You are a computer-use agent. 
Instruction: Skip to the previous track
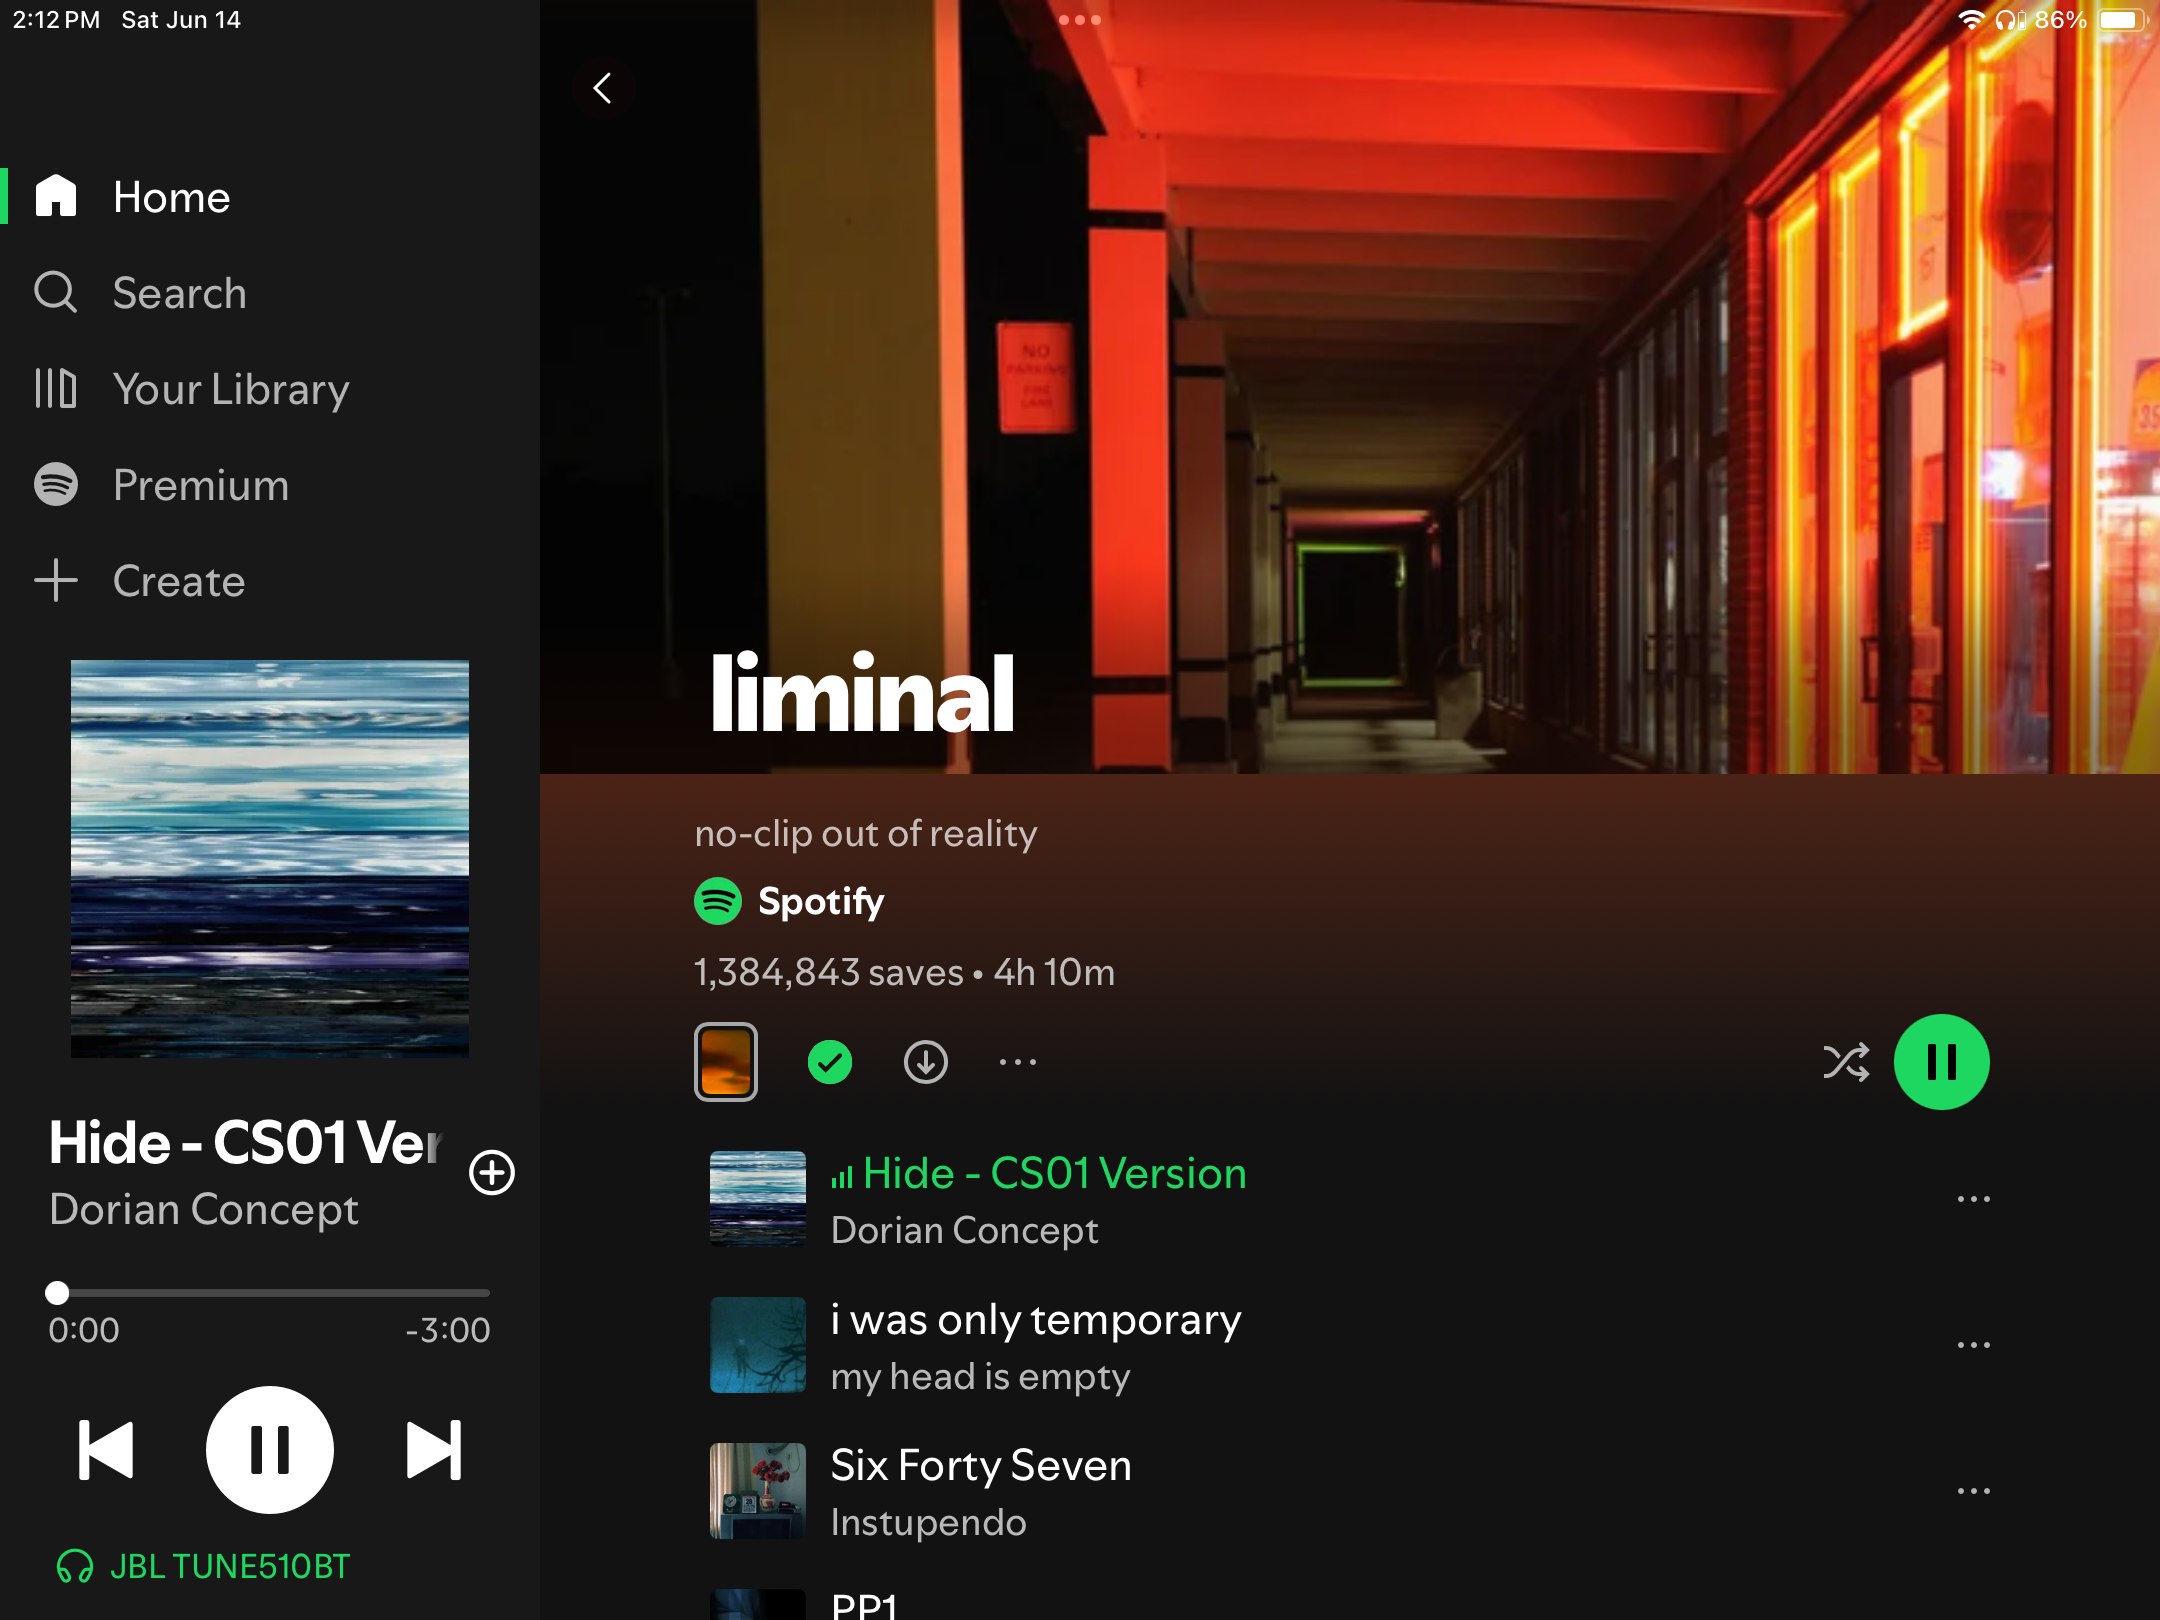point(106,1449)
